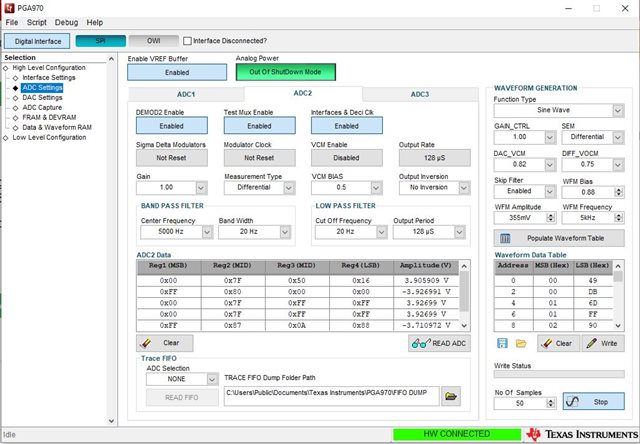Open Band Pass Center Frequency dropdown
Image resolution: width=640 pixels, height=444 pixels.
[207, 232]
